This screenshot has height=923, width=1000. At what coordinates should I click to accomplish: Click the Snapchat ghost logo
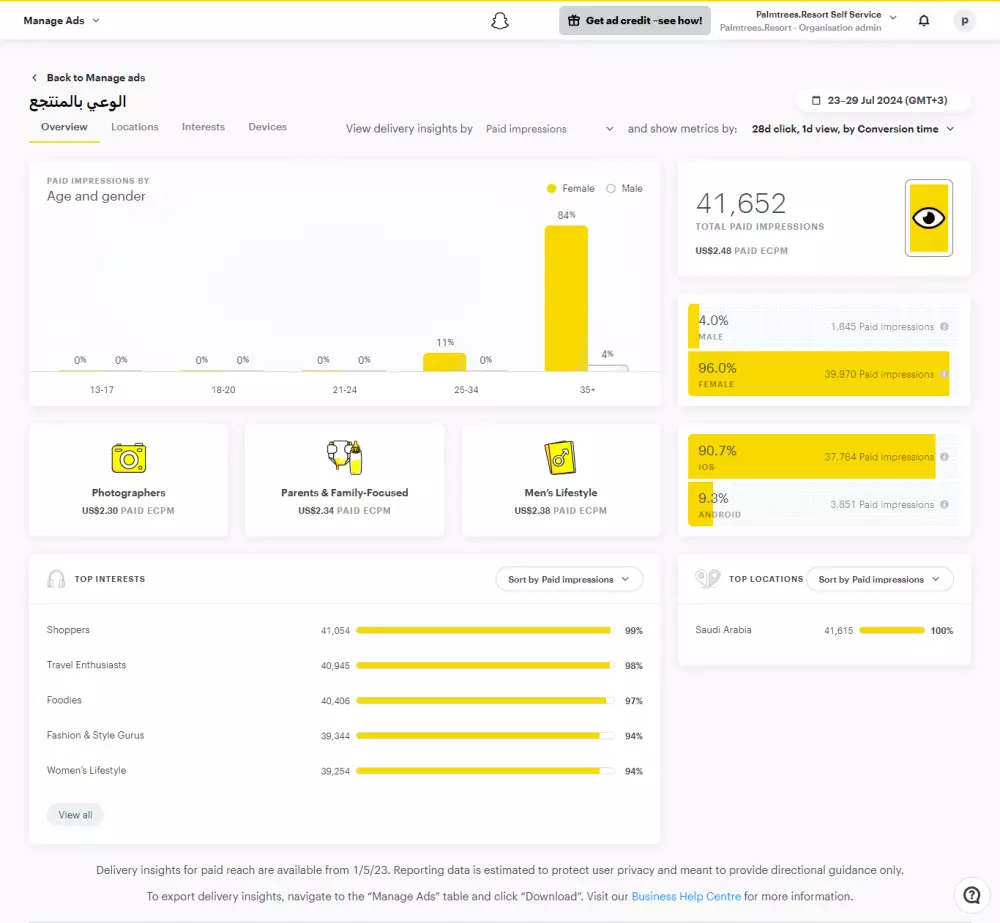click(x=500, y=20)
